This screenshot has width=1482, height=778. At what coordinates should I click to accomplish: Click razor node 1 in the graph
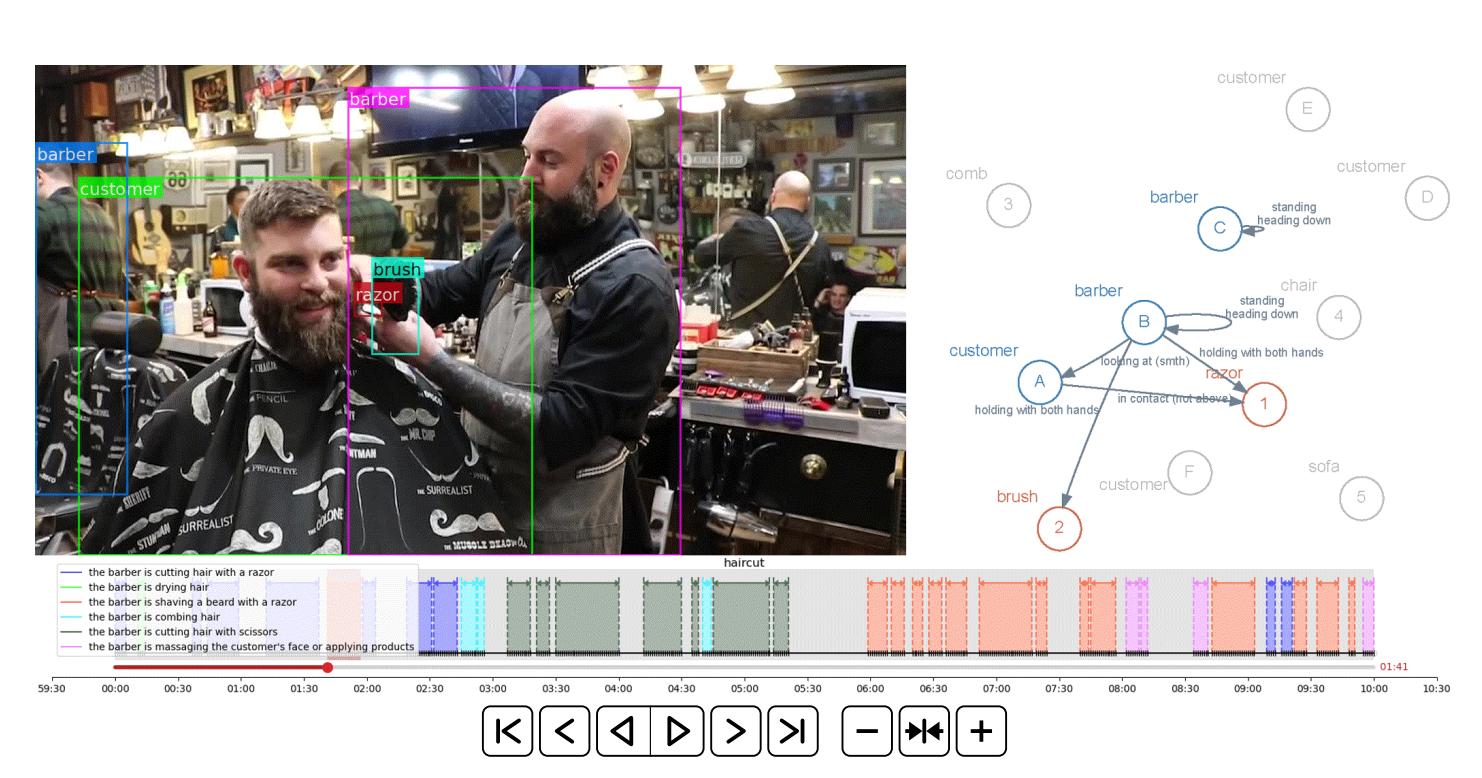tap(1264, 404)
